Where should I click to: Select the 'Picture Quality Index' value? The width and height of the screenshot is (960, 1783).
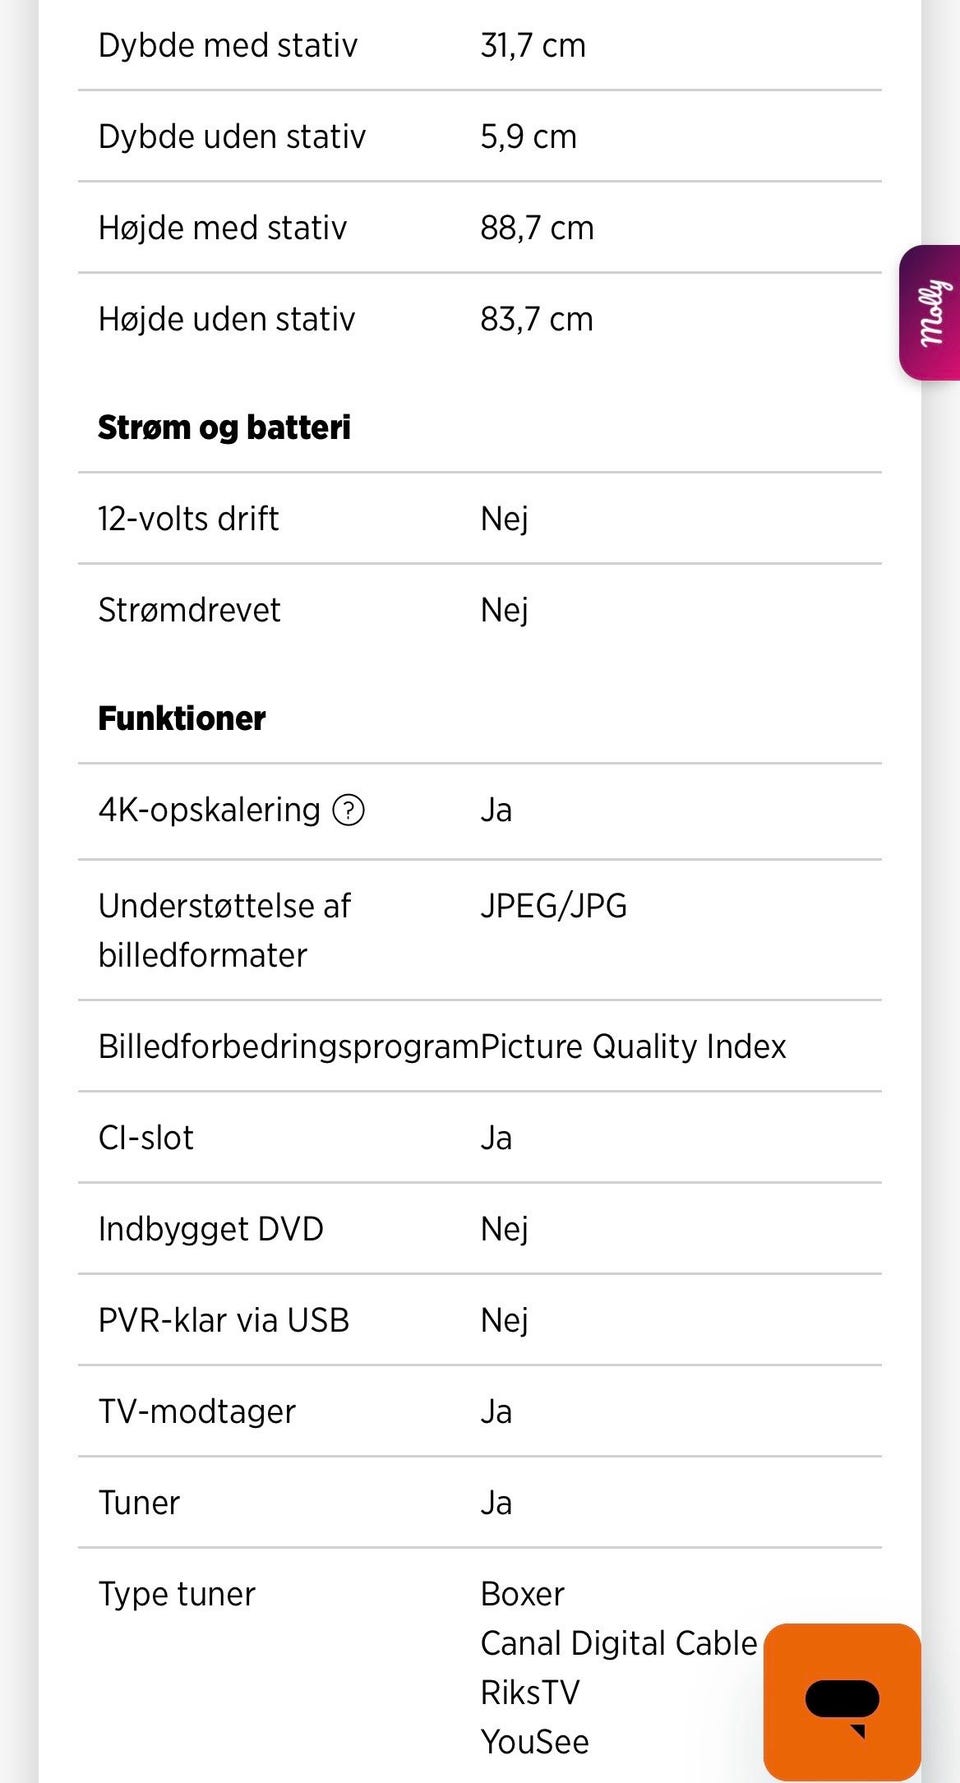pos(633,1046)
